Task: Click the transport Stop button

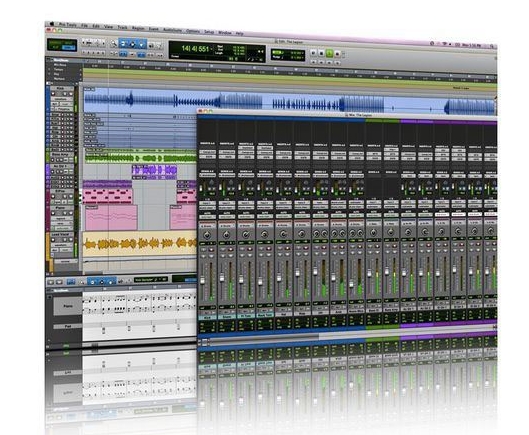Action: [x=321, y=53]
